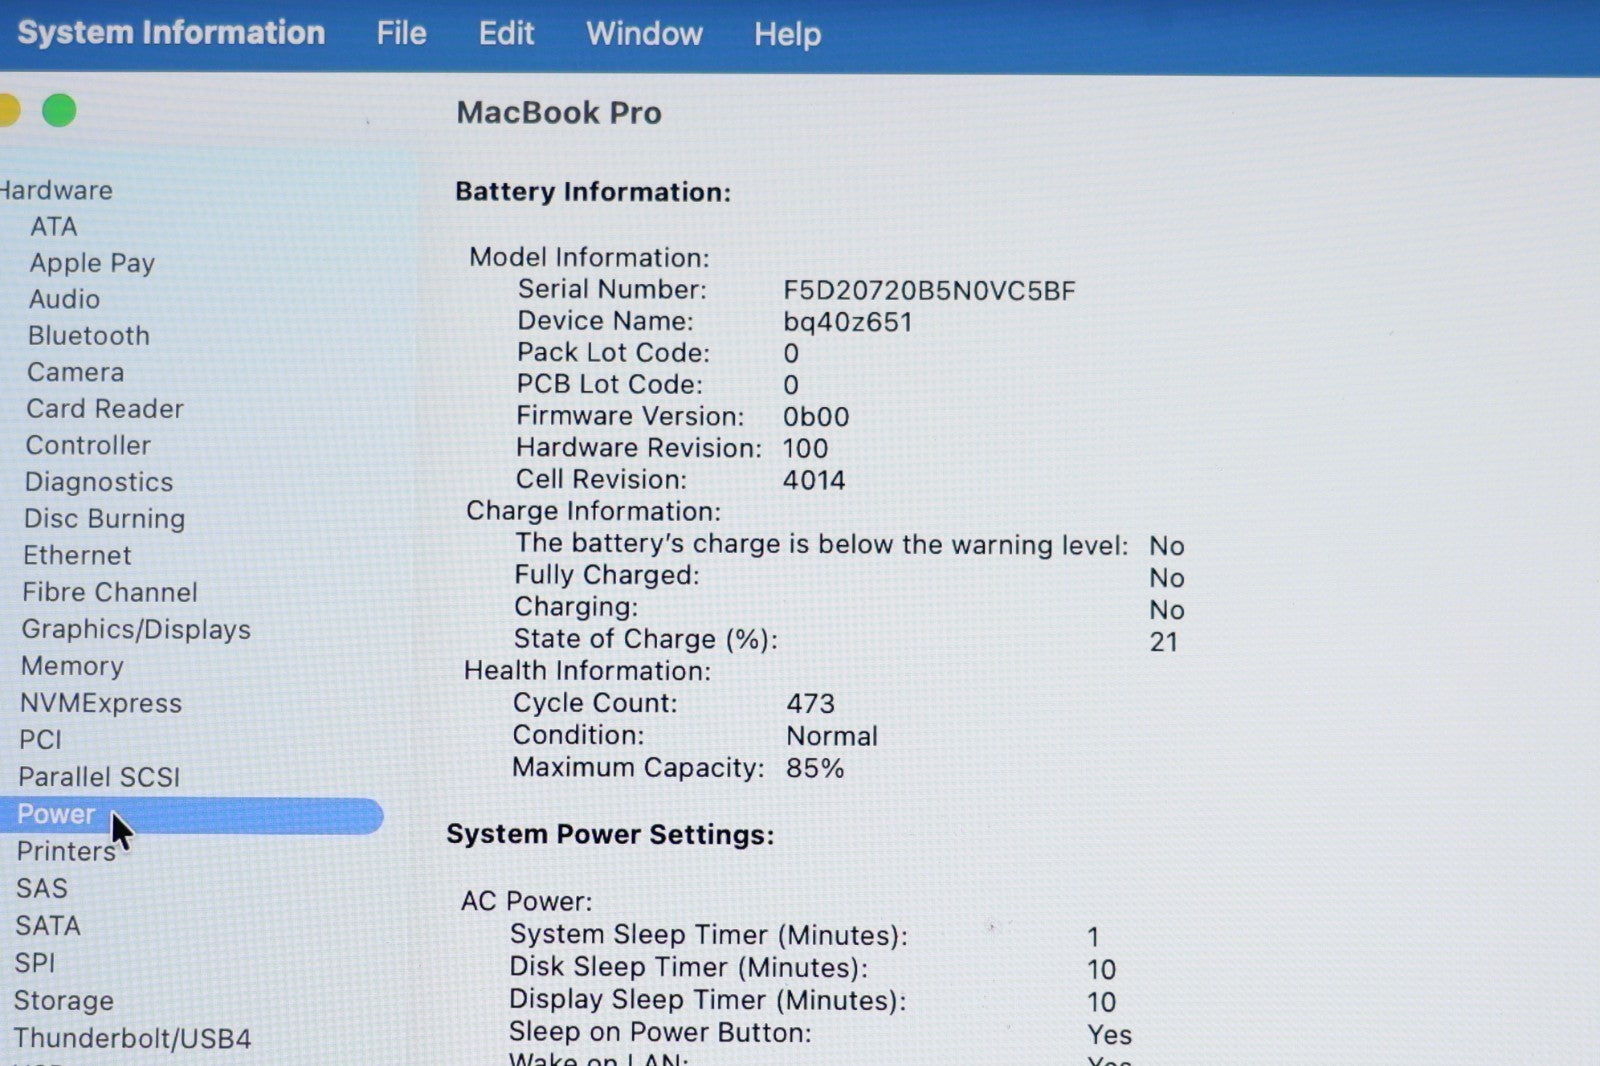Click the battery serial number value
Viewport: 1600px width, 1066px height.
(x=928, y=291)
